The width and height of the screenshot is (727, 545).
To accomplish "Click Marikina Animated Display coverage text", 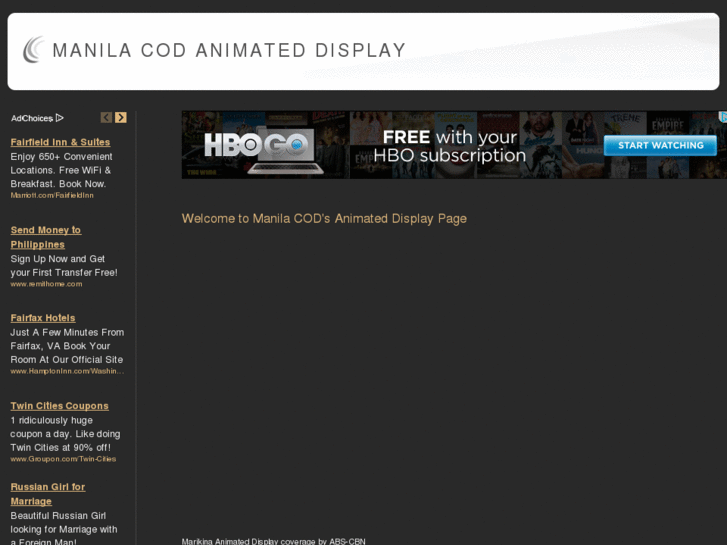I will pos(274,541).
